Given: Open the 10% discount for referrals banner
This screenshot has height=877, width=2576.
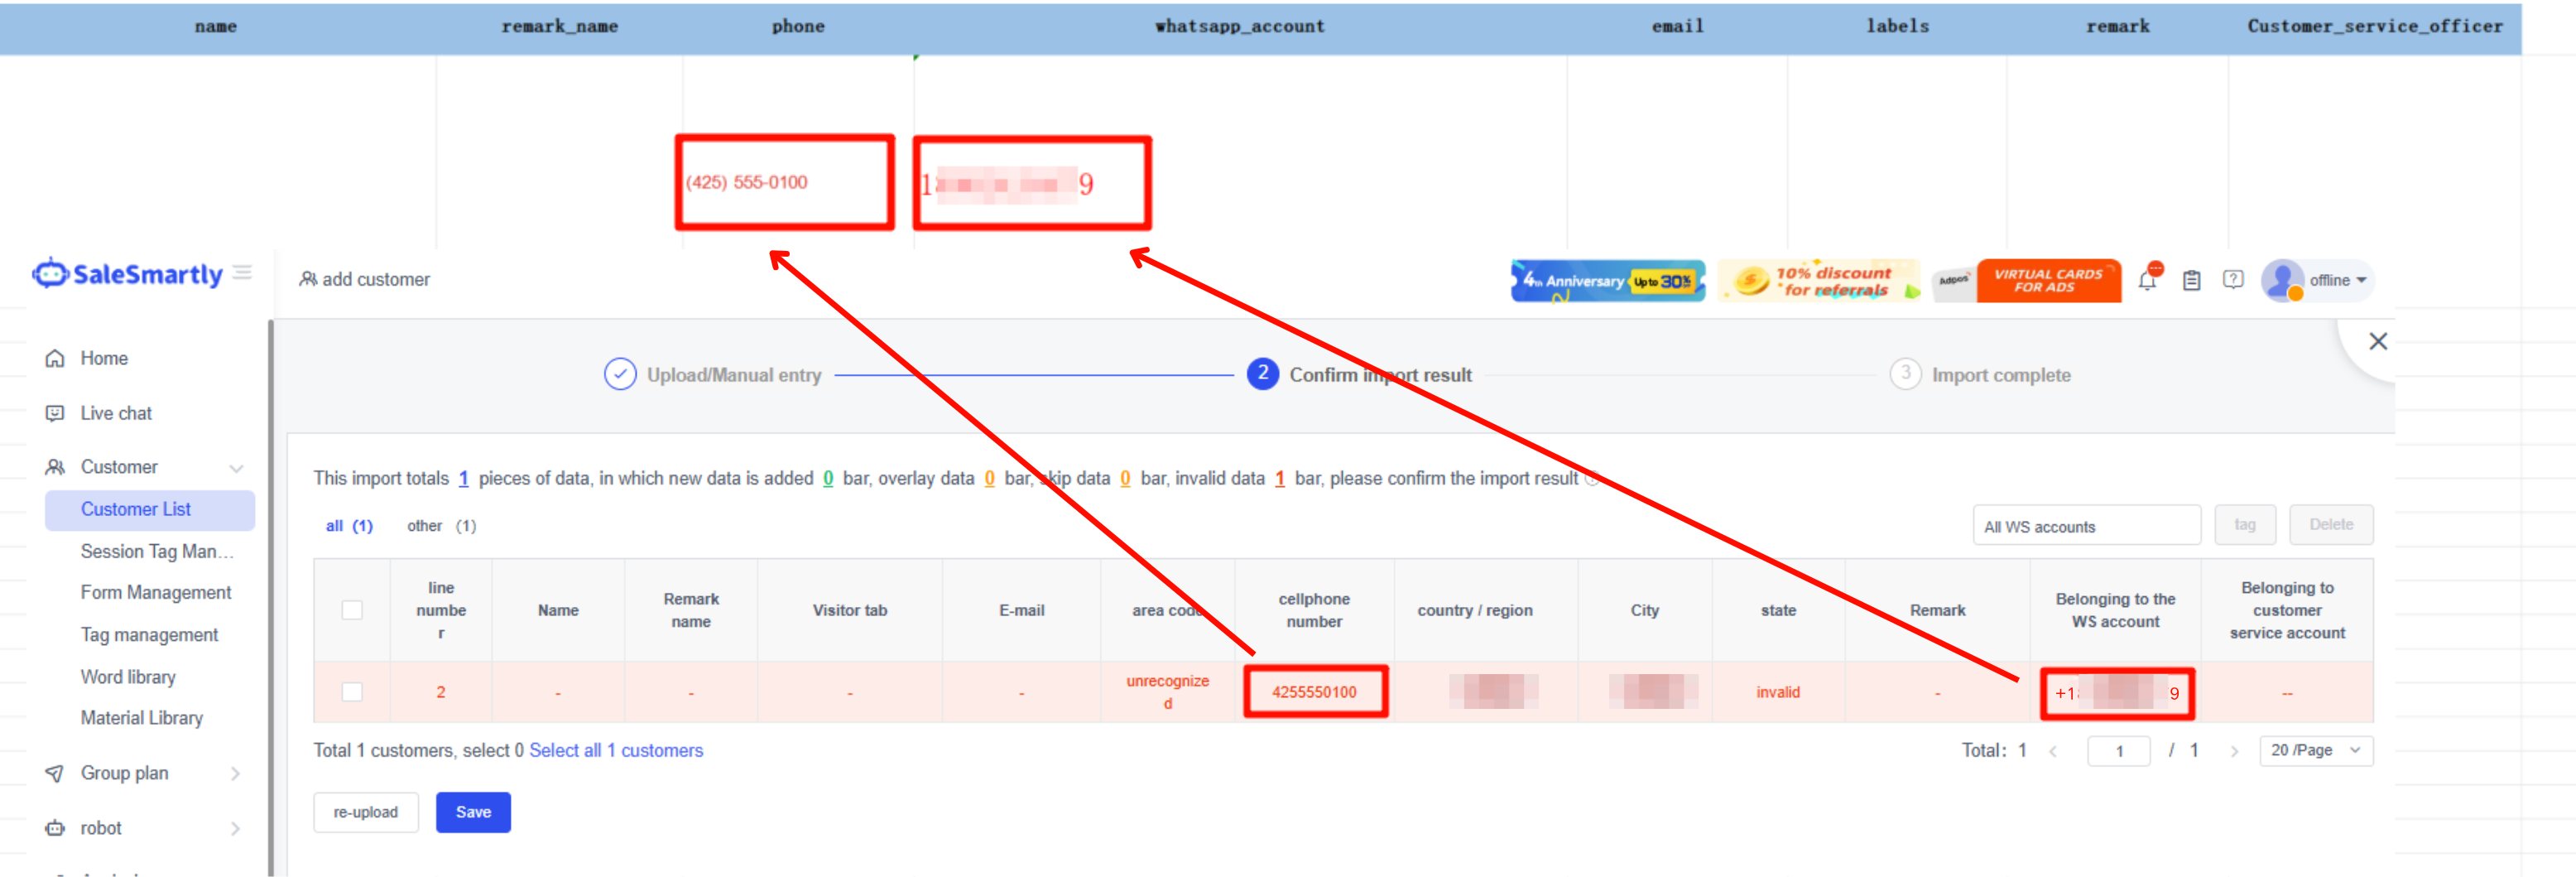Looking at the screenshot, I should click(1819, 280).
